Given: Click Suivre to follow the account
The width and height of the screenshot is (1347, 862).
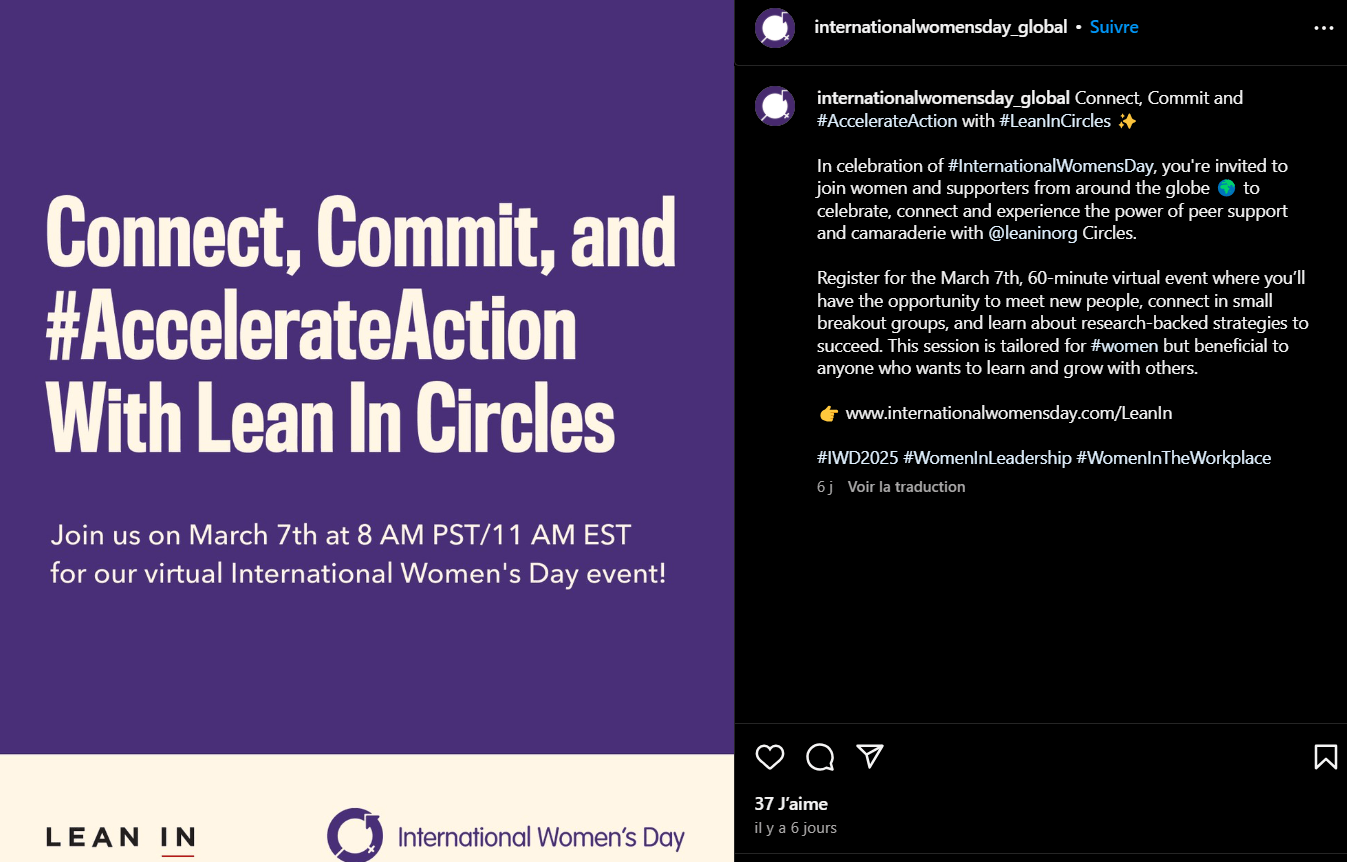Looking at the screenshot, I should (1114, 27).
